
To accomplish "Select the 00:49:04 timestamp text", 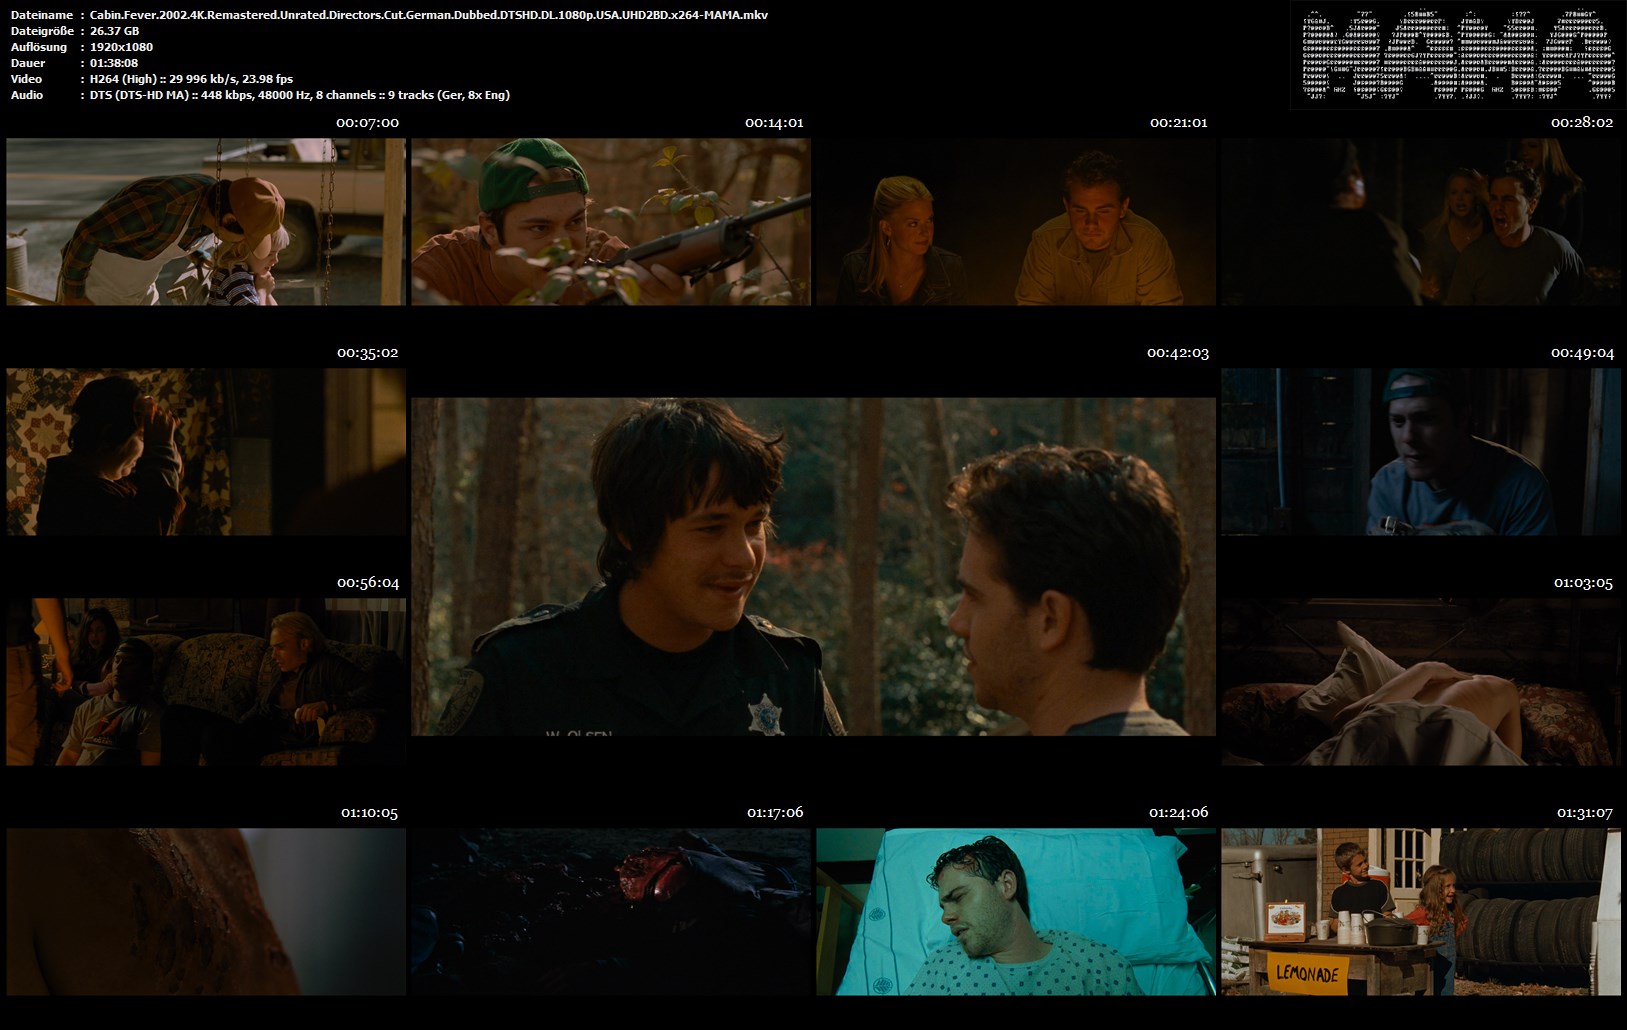I will [1582, 353].
